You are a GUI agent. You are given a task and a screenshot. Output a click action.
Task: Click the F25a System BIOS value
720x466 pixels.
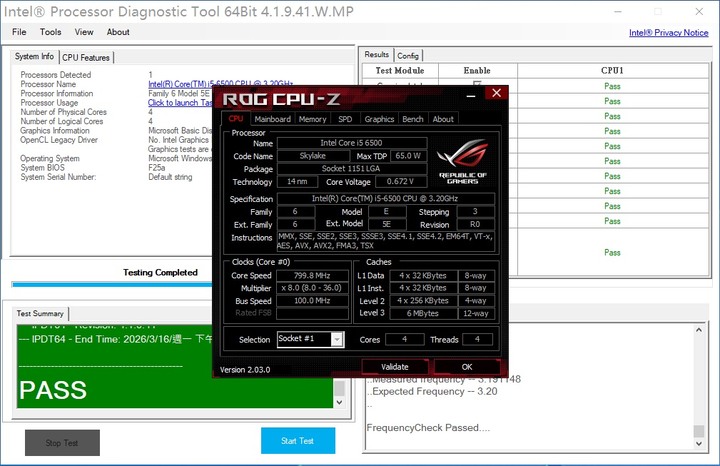click(157, 168)
